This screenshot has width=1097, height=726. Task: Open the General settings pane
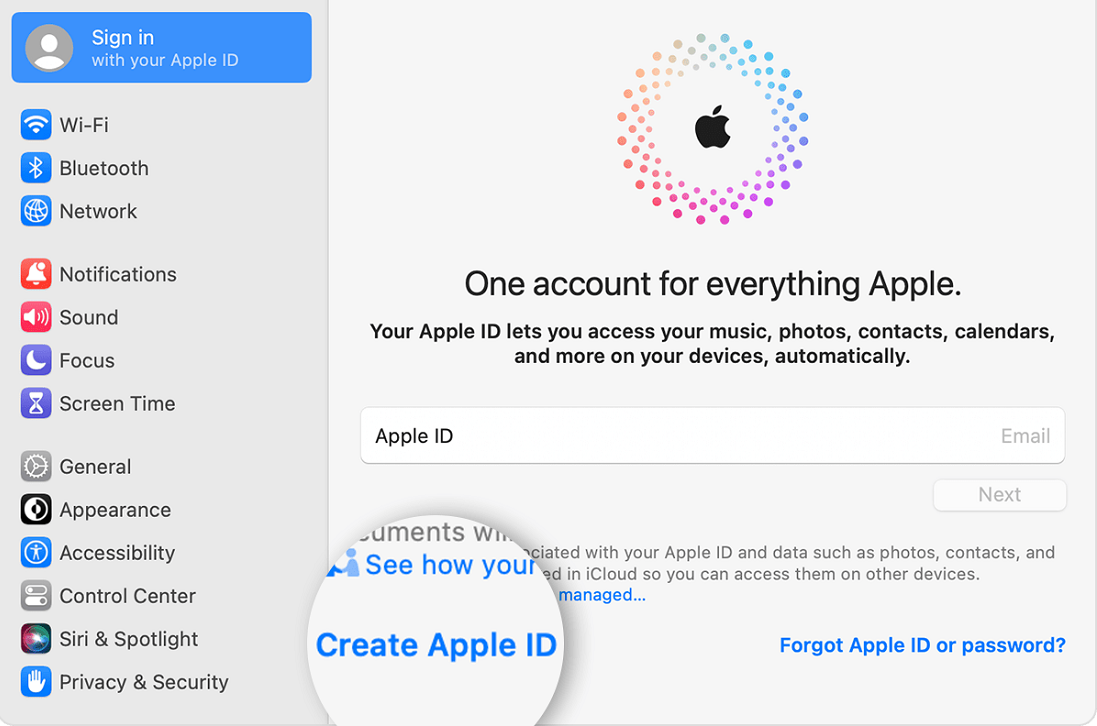[95, 467]
